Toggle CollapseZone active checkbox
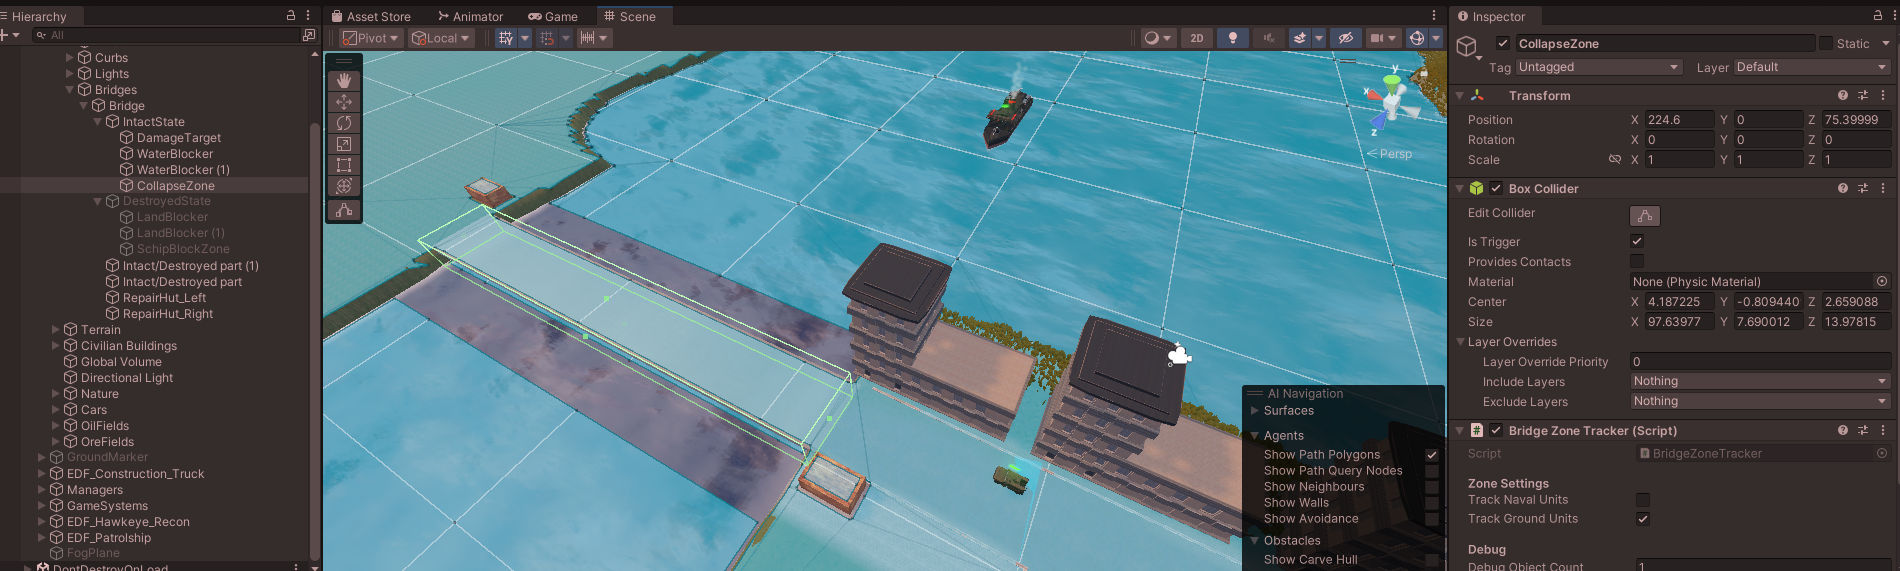Viewport: 1900px width, 571px height. coord(1502,43)
